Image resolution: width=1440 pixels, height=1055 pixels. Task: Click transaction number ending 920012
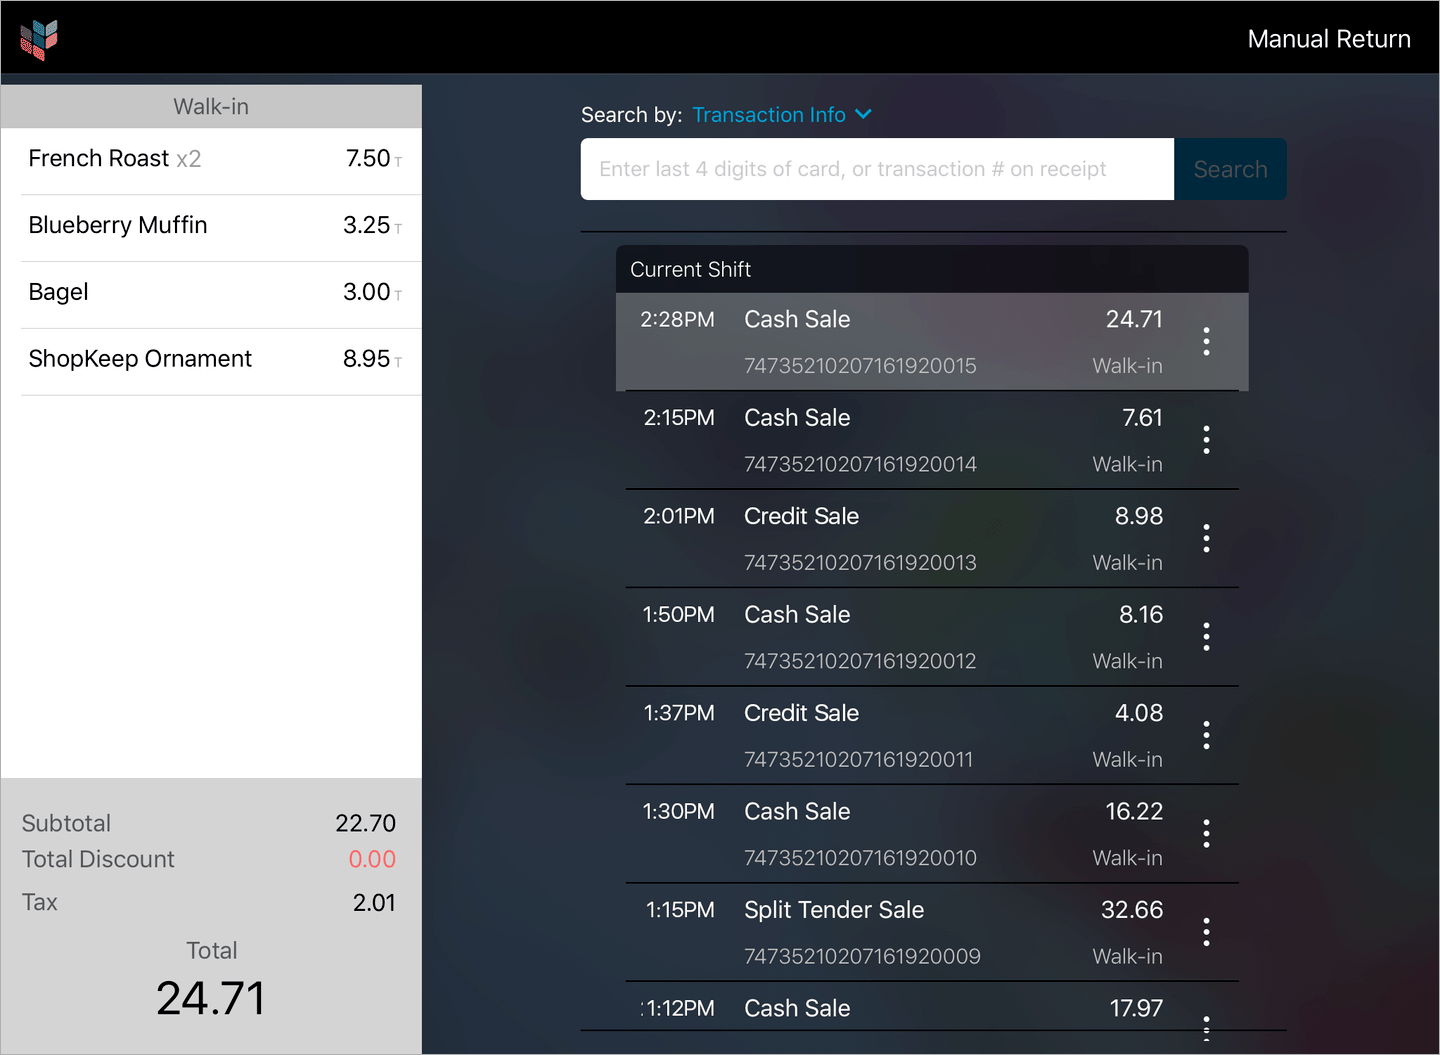pos(860,661)
